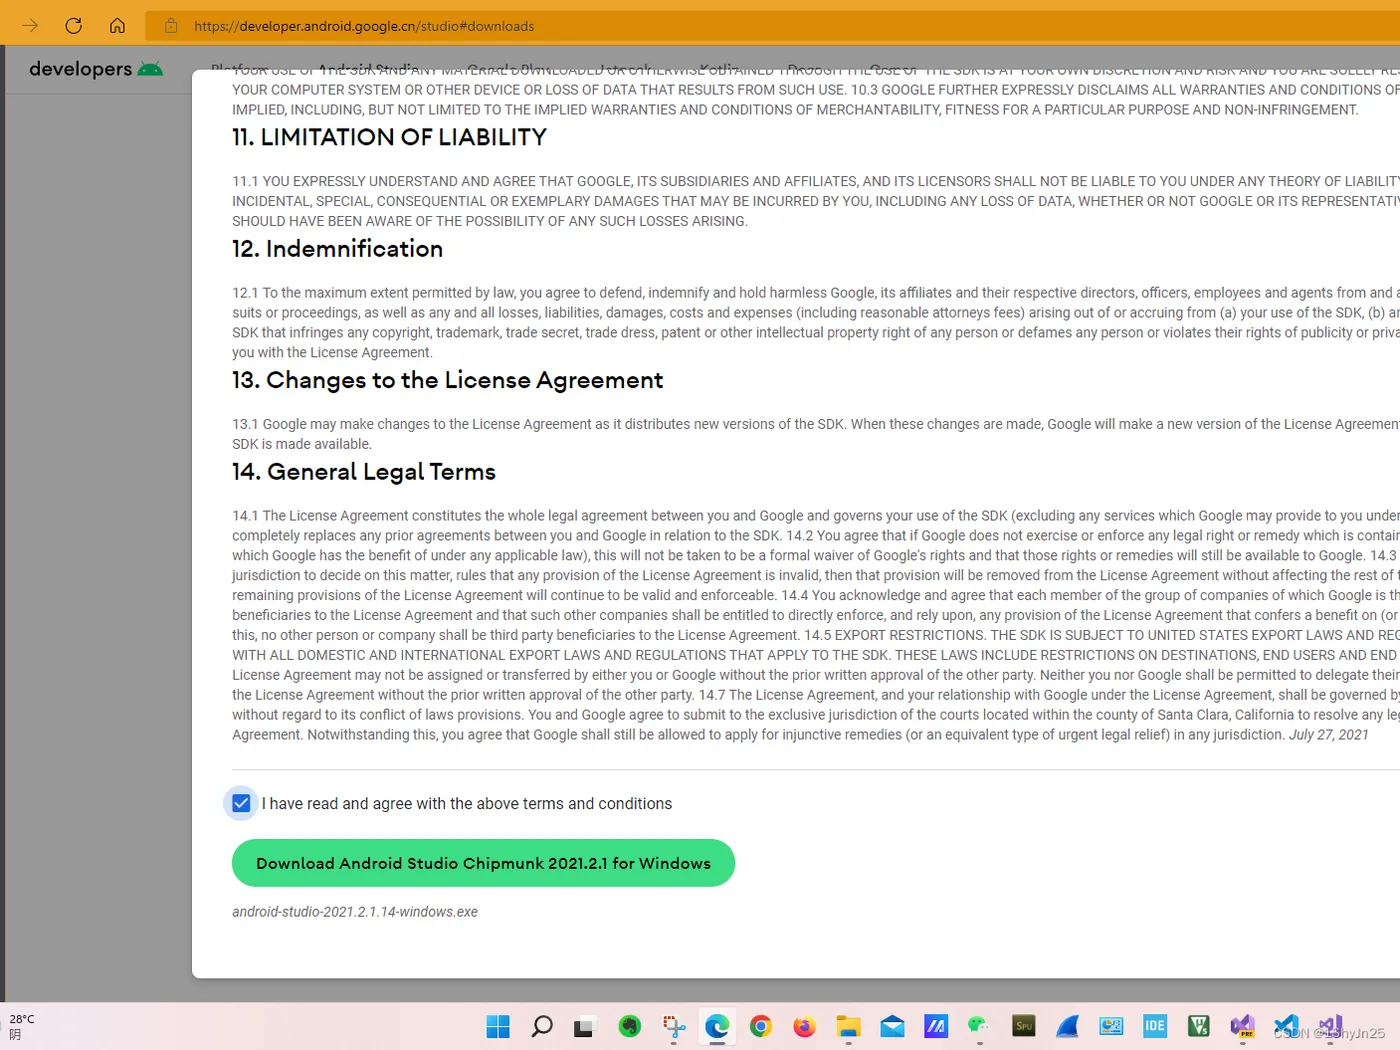Open the Windows Start menu

pyautogui.click(x=498, y=1026)
